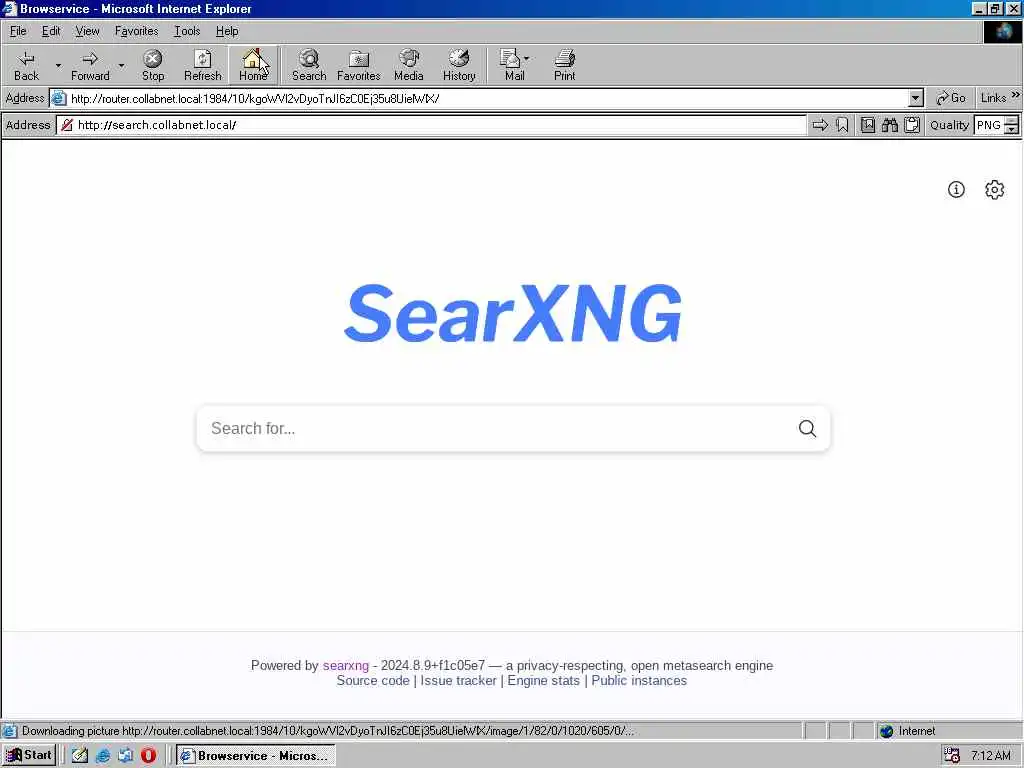Screen dimensions: 1024x768
Task: Increase quality with the up stepper arrow
Action: coord(1012,120)
